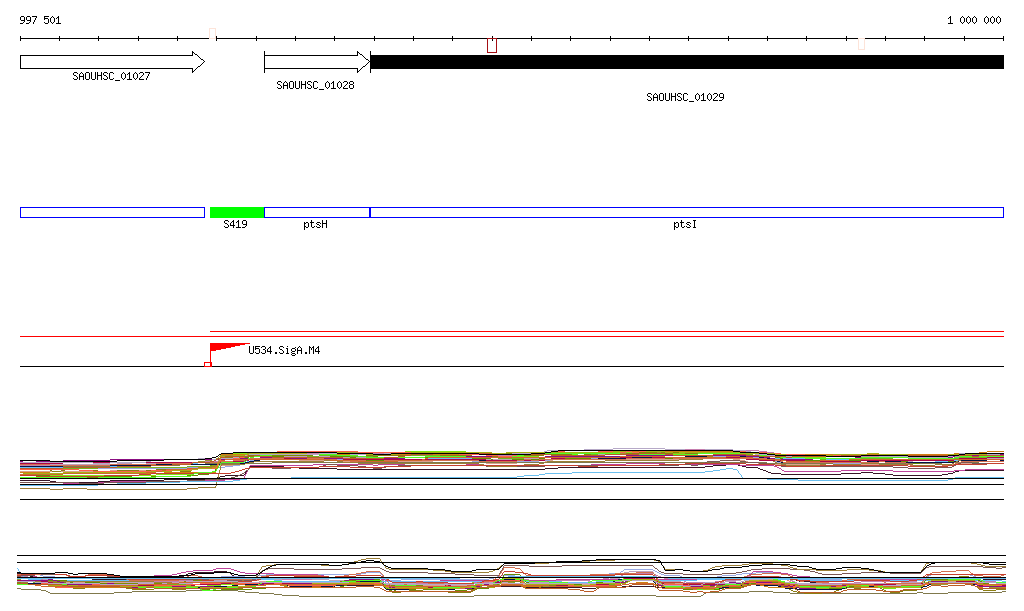Click the S419 label text
The image size is (1024, 611).
coord(235,225)
